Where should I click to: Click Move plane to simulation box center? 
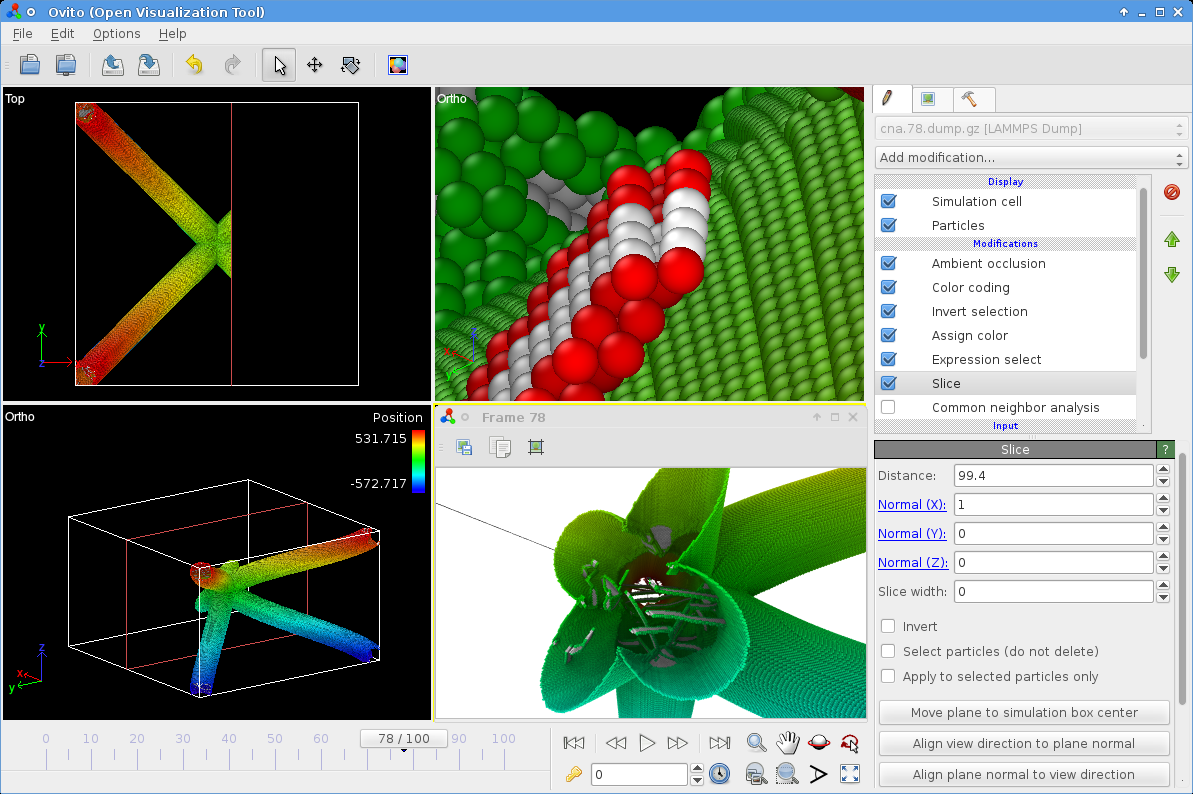click(x=1024, y=713)
